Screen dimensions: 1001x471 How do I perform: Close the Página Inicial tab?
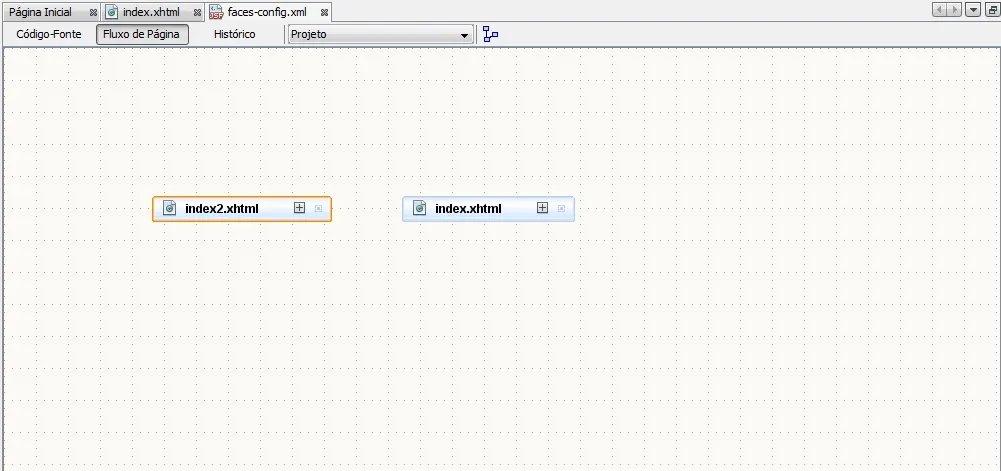pos(93,13)
